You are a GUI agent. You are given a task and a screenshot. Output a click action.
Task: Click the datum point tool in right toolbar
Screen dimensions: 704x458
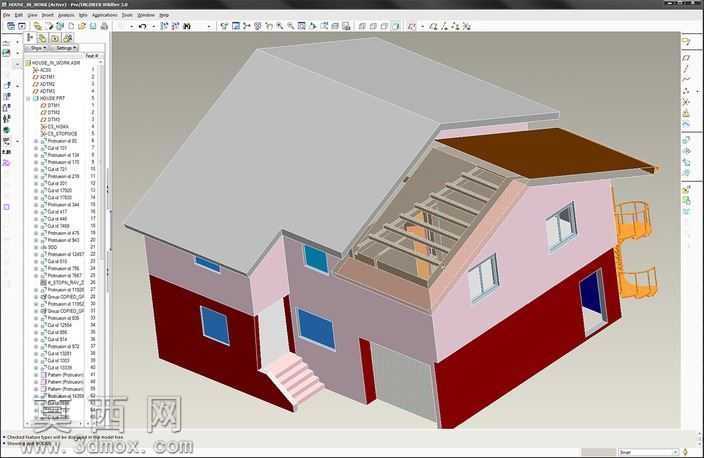[686, 91]
